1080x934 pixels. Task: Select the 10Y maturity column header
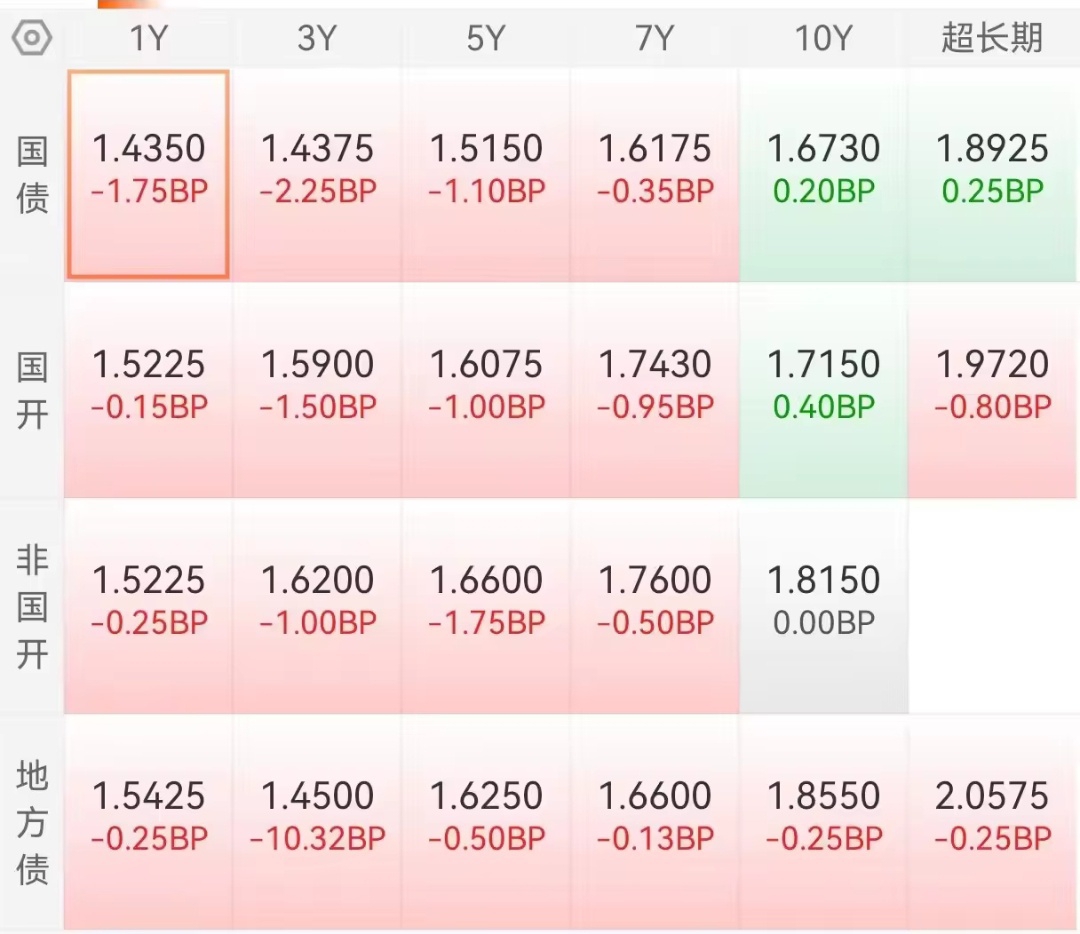pyautogui.click(x=823, y=39)
